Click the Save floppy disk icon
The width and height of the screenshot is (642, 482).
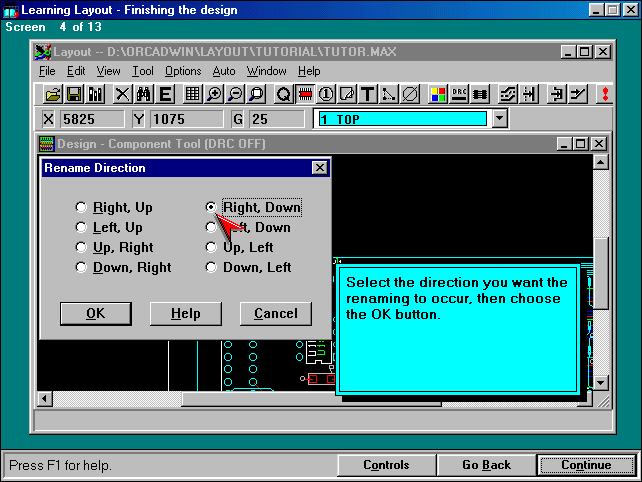(x=74, y=94)
